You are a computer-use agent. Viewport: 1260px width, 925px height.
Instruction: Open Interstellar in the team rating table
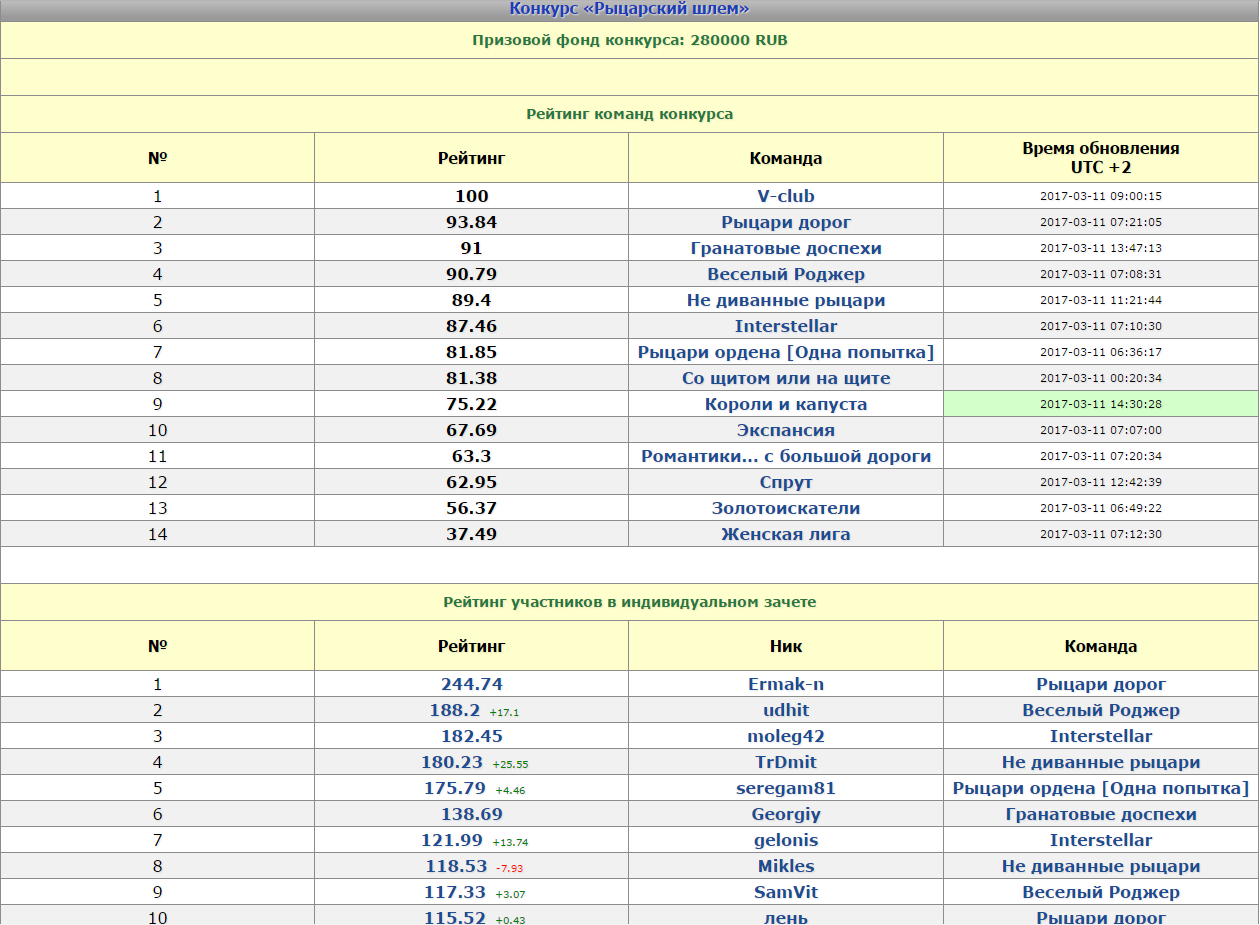(x=786, y=326)
